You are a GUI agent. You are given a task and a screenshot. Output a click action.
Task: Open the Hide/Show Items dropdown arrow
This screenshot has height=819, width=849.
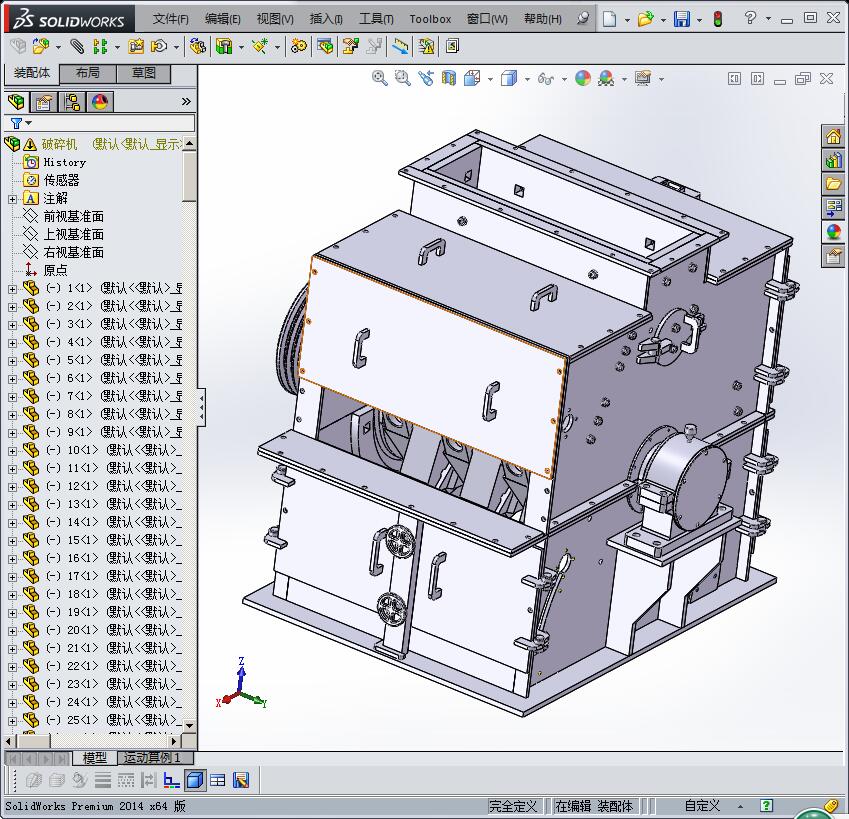pyautogui.click(x=564, y=80)
